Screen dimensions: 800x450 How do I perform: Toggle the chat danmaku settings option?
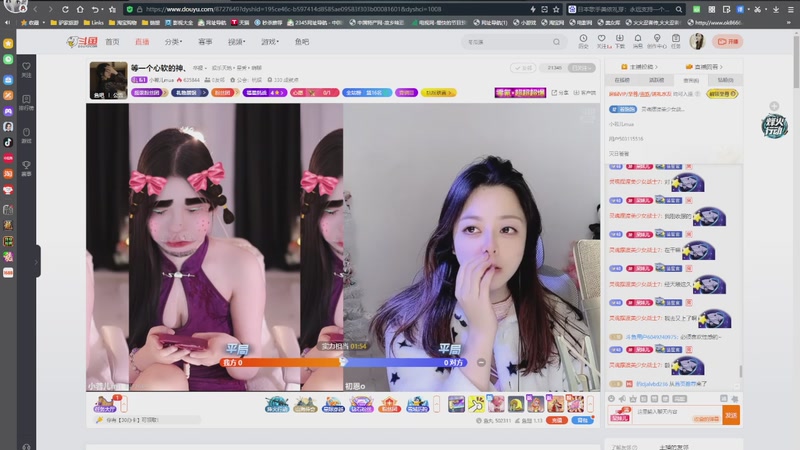coord(735,398)
